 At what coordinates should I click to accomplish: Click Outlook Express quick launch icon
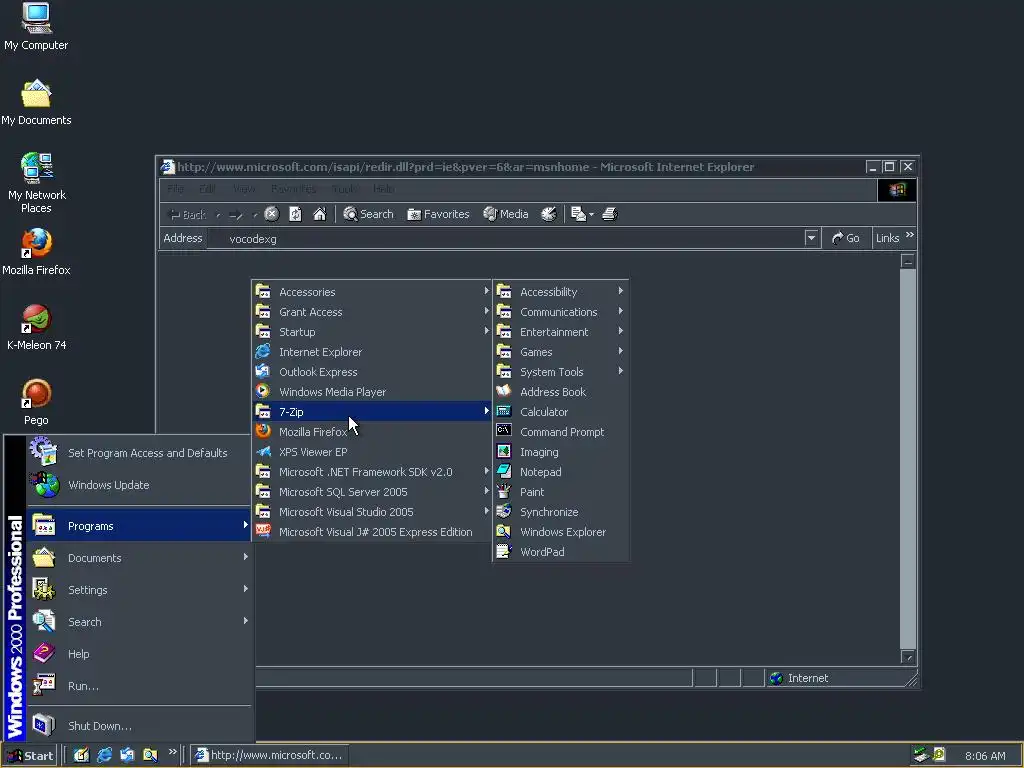(127, 755)
